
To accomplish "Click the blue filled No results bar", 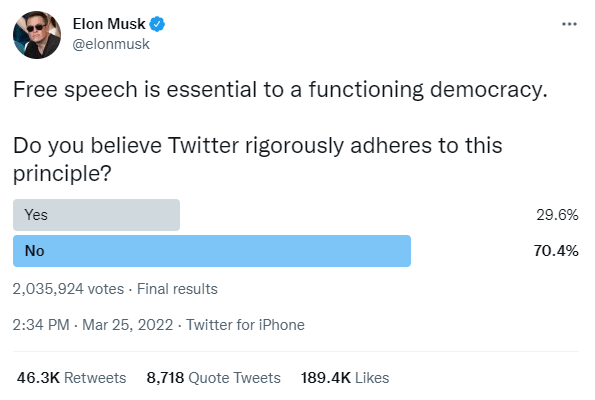I will point(212,251).
